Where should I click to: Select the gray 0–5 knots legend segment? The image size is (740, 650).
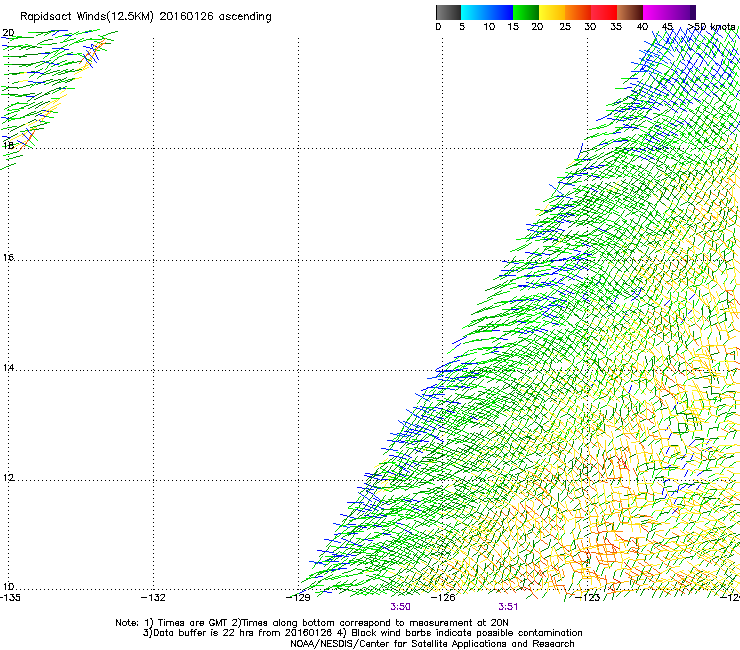(448, 12)
